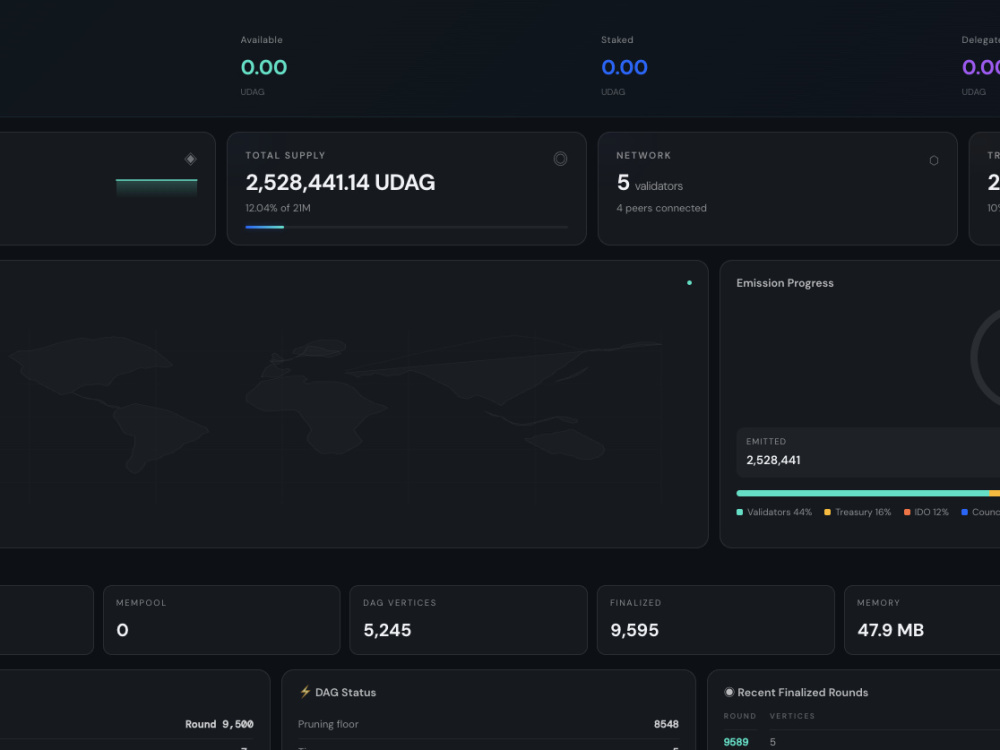The image size is (1000, 750).
Task: Click the lightning bolt icon beside DAG Status
Action: tap(305, 691)
